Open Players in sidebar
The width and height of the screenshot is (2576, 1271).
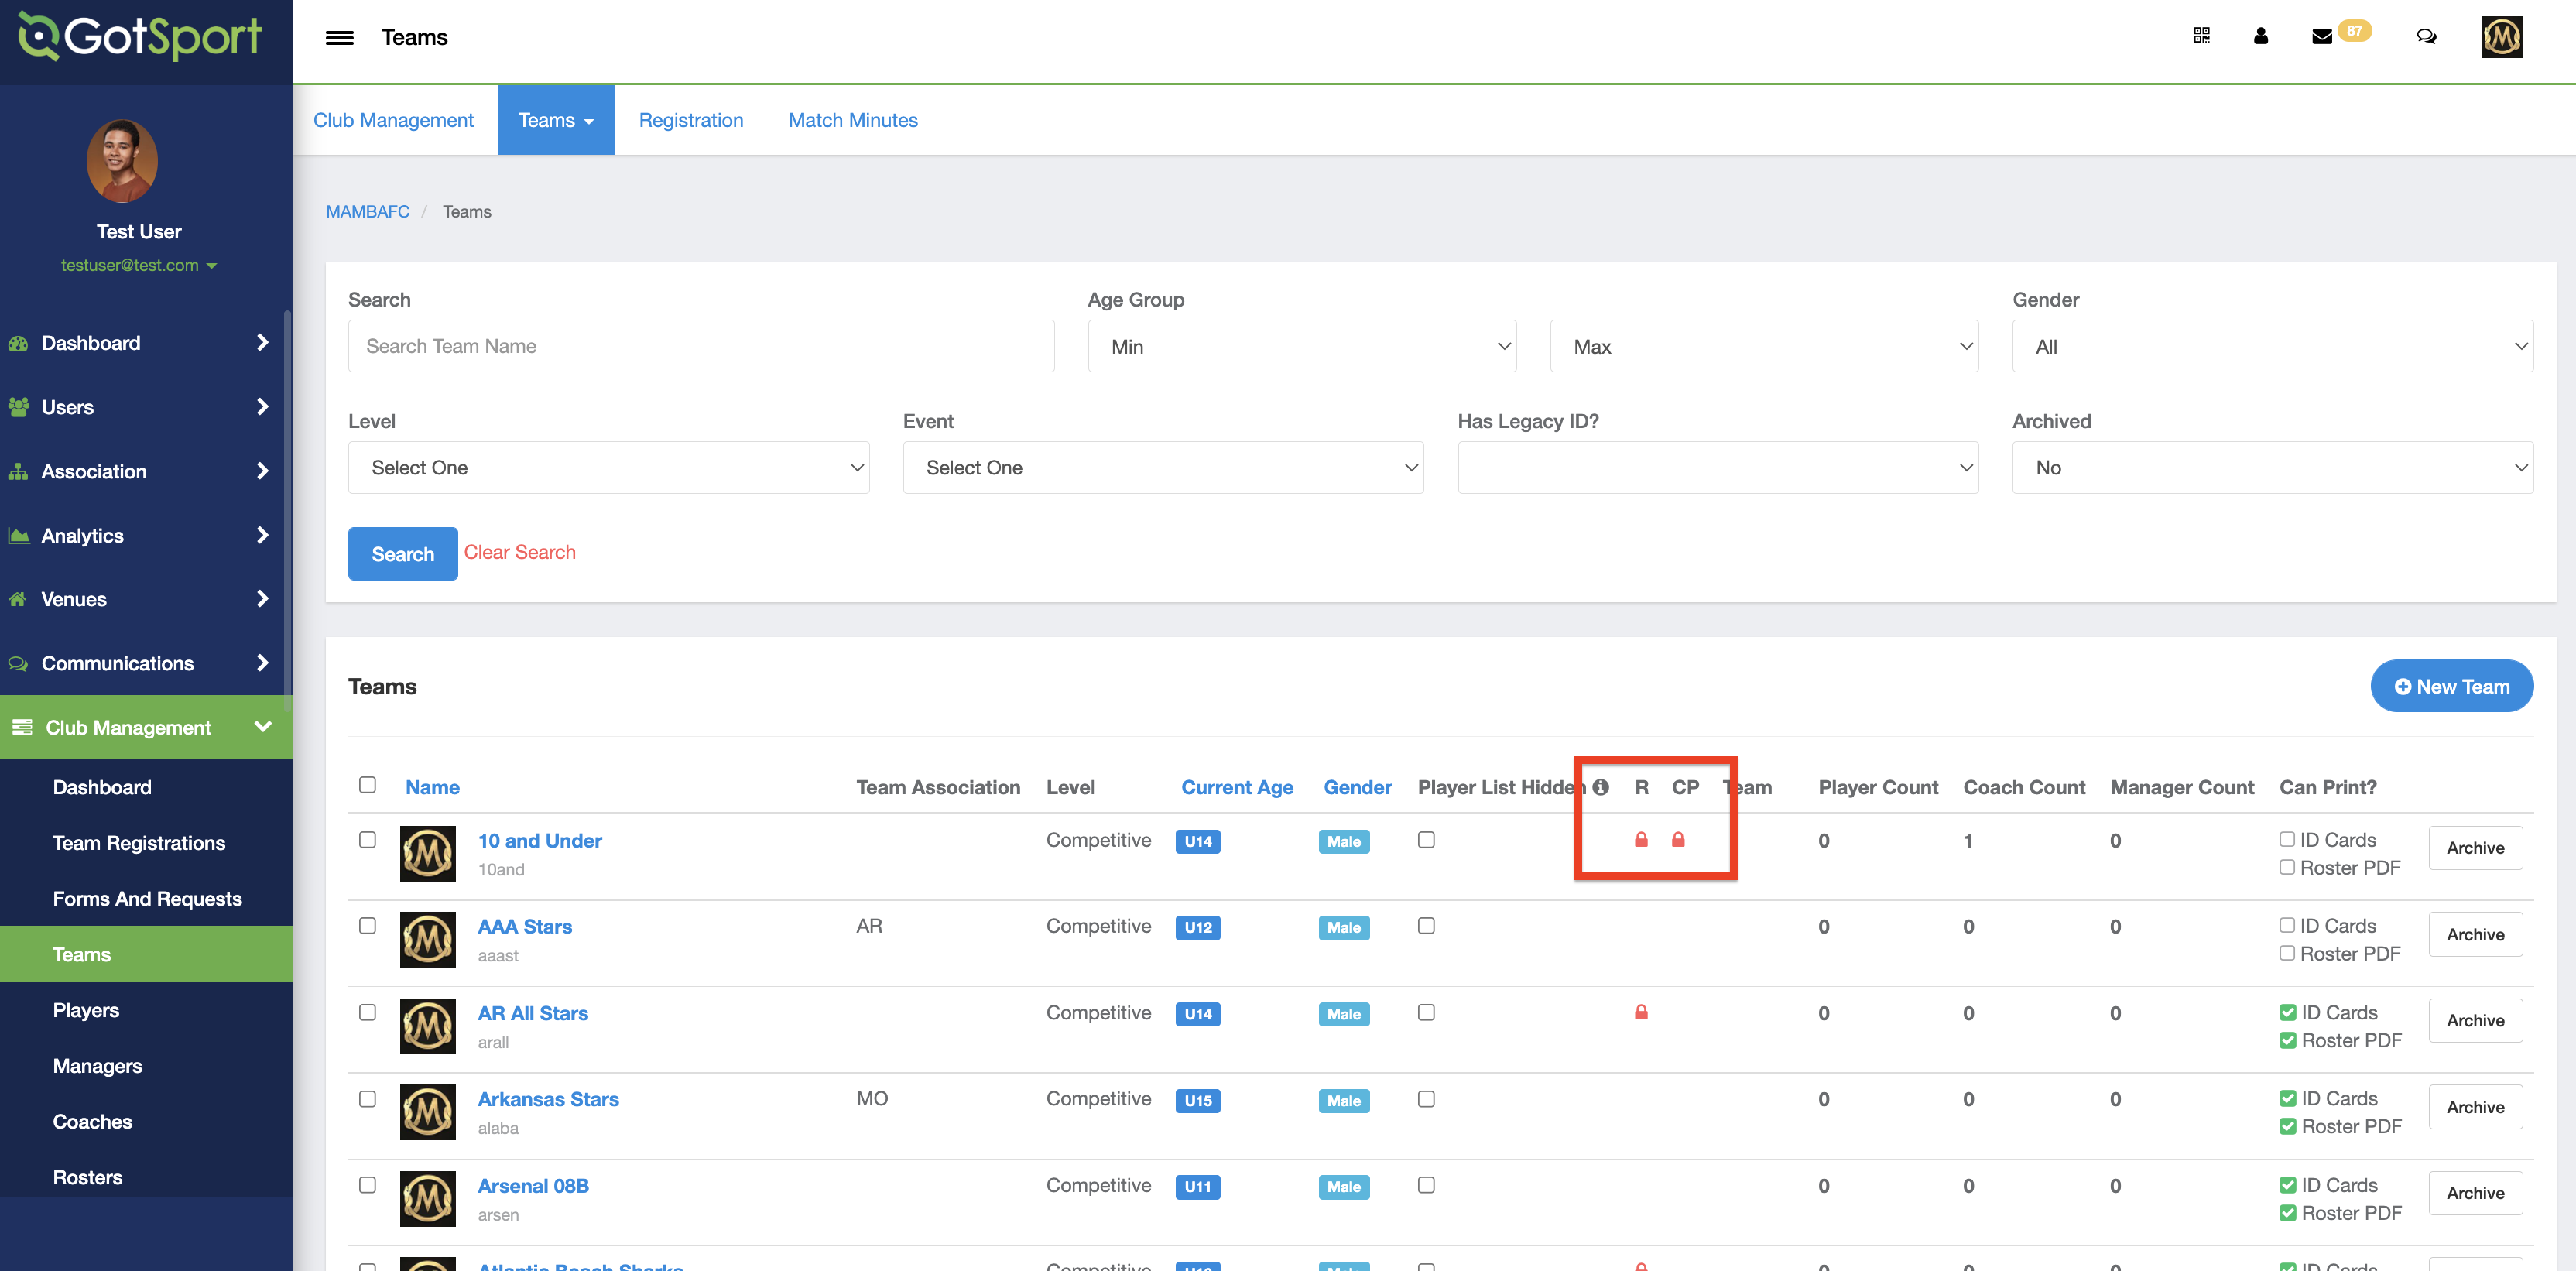(x=86, y=1010)
